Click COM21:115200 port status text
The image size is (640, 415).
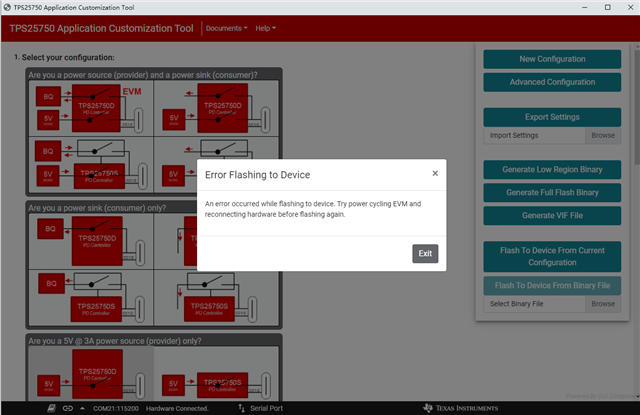click(x=116, y=408)
